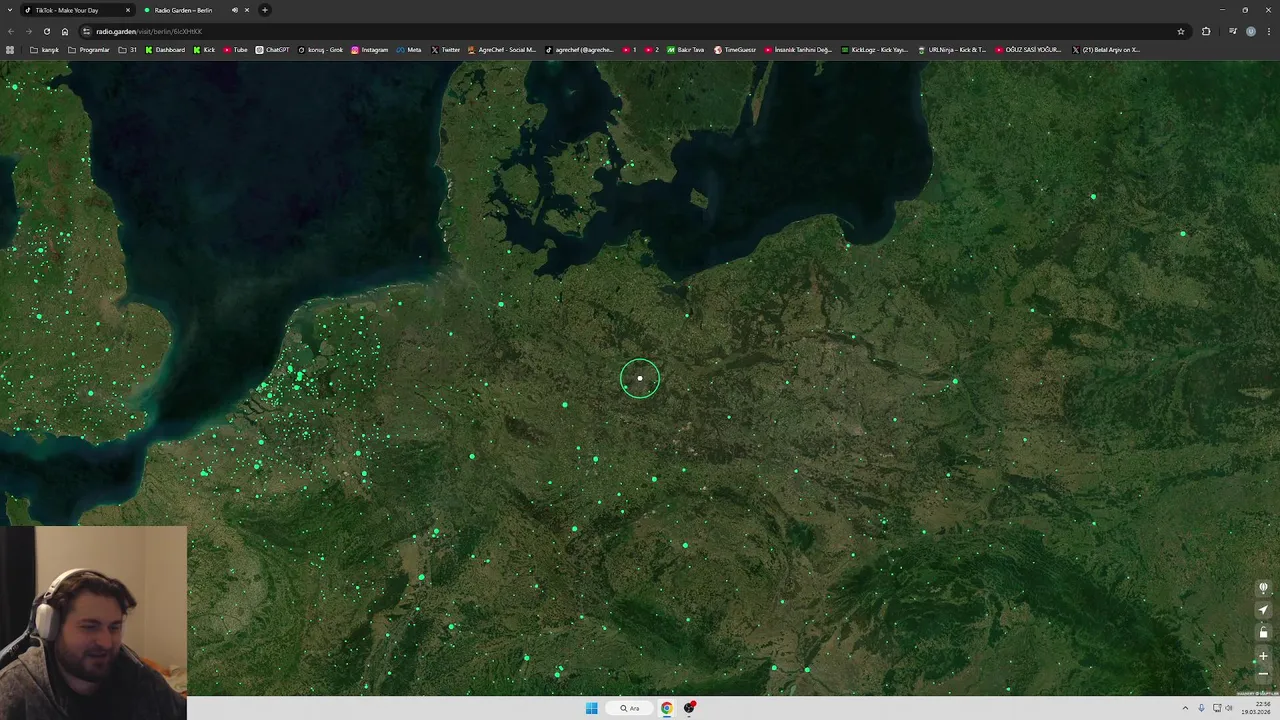Expand the tab search dropdown
Screen dimensions: 1280x720
click(x=9, y=10)
